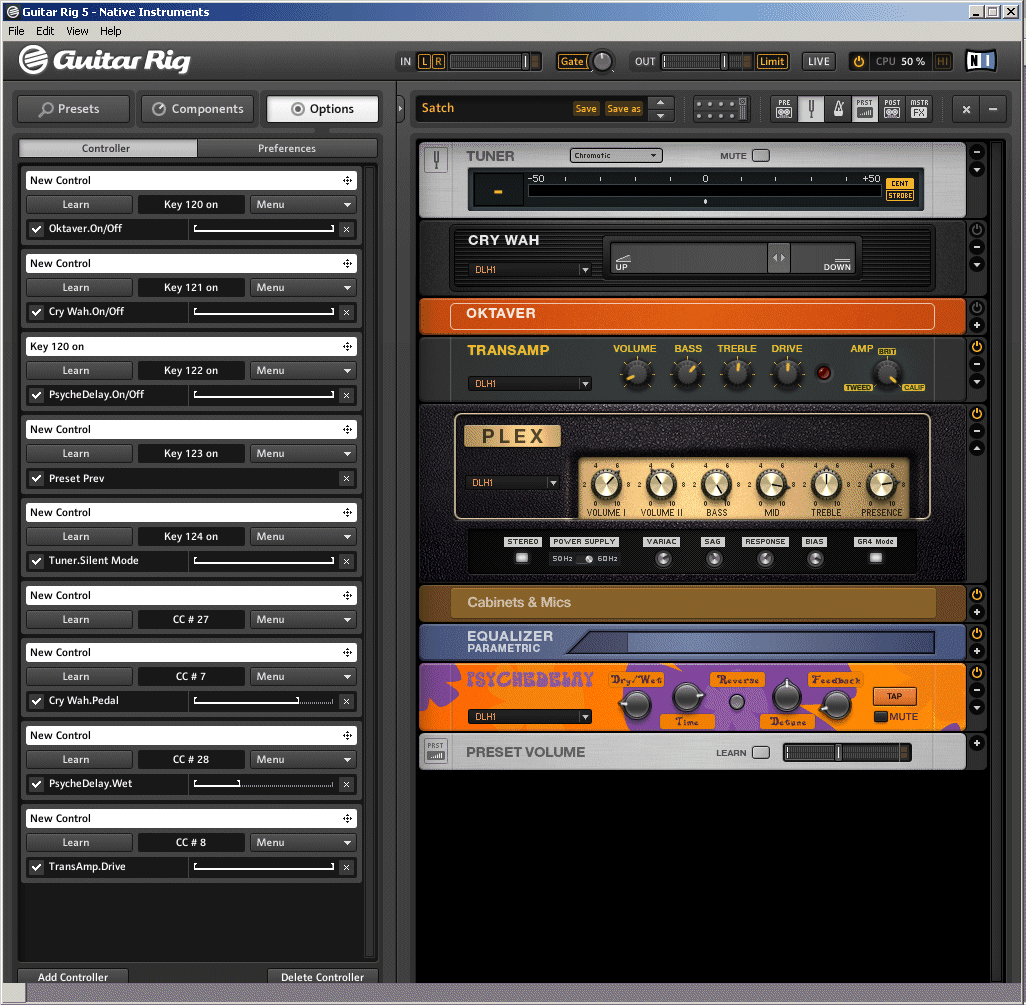
Task: Open the Menu dropdown for Key 120 on
Action: click(x=303, y=205)
